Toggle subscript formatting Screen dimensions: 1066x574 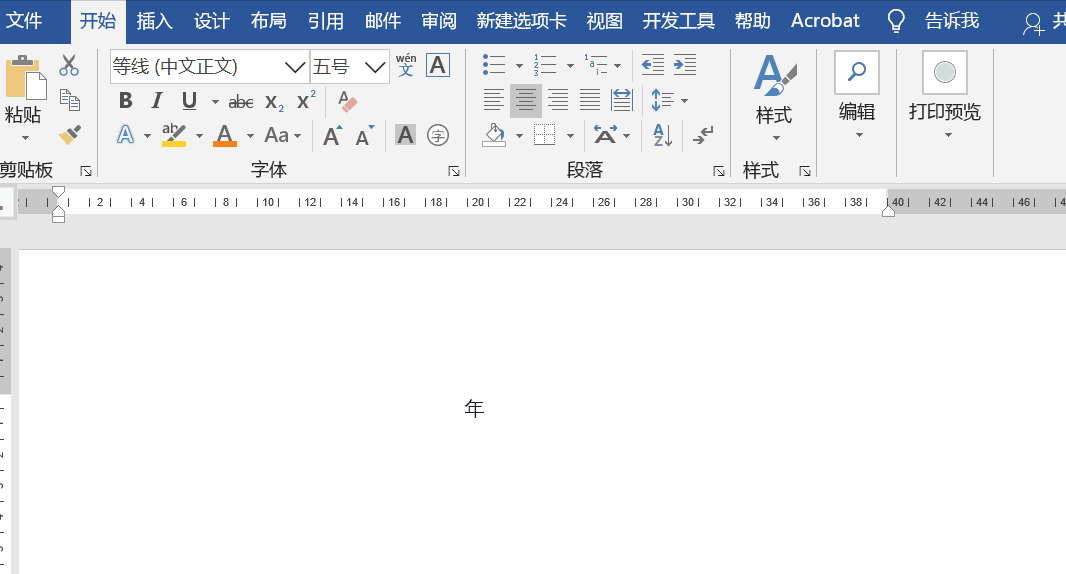275,103
